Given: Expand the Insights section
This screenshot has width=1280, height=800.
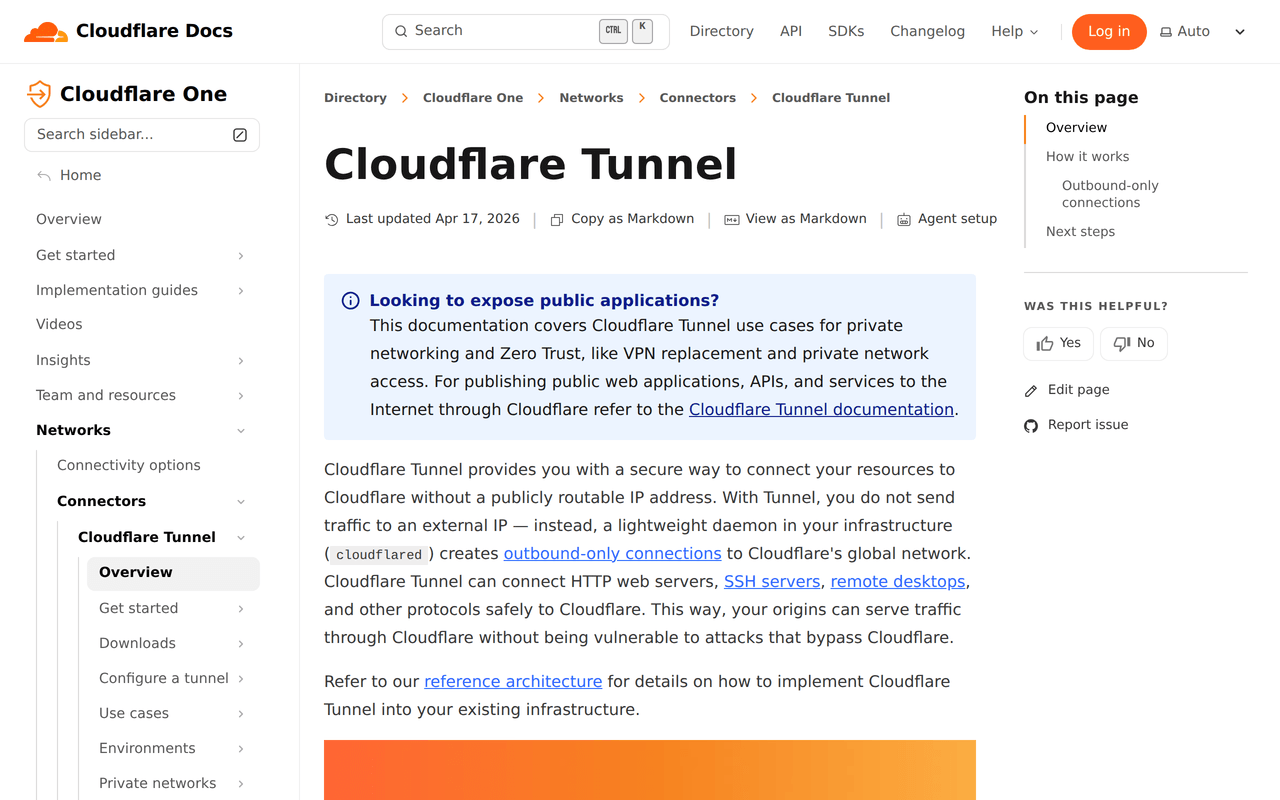Looking at the screenshot, I should (x=241, y=361).
